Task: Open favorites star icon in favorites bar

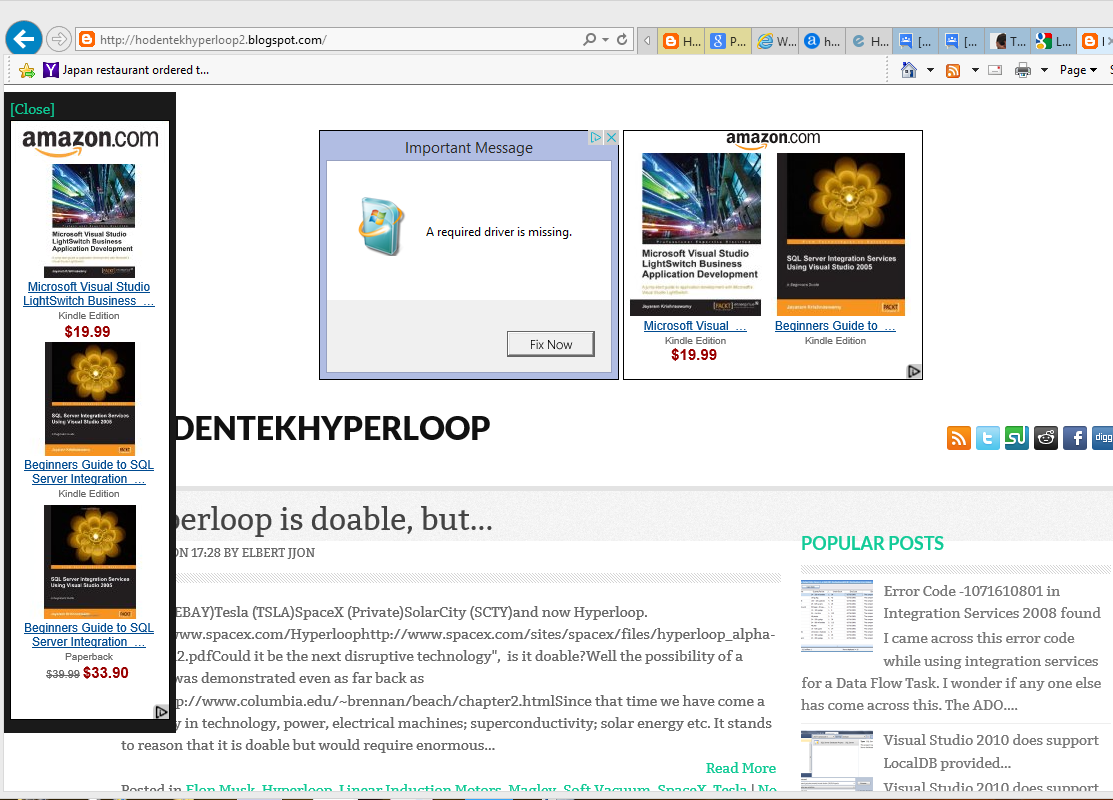Action: click(27, 70)
